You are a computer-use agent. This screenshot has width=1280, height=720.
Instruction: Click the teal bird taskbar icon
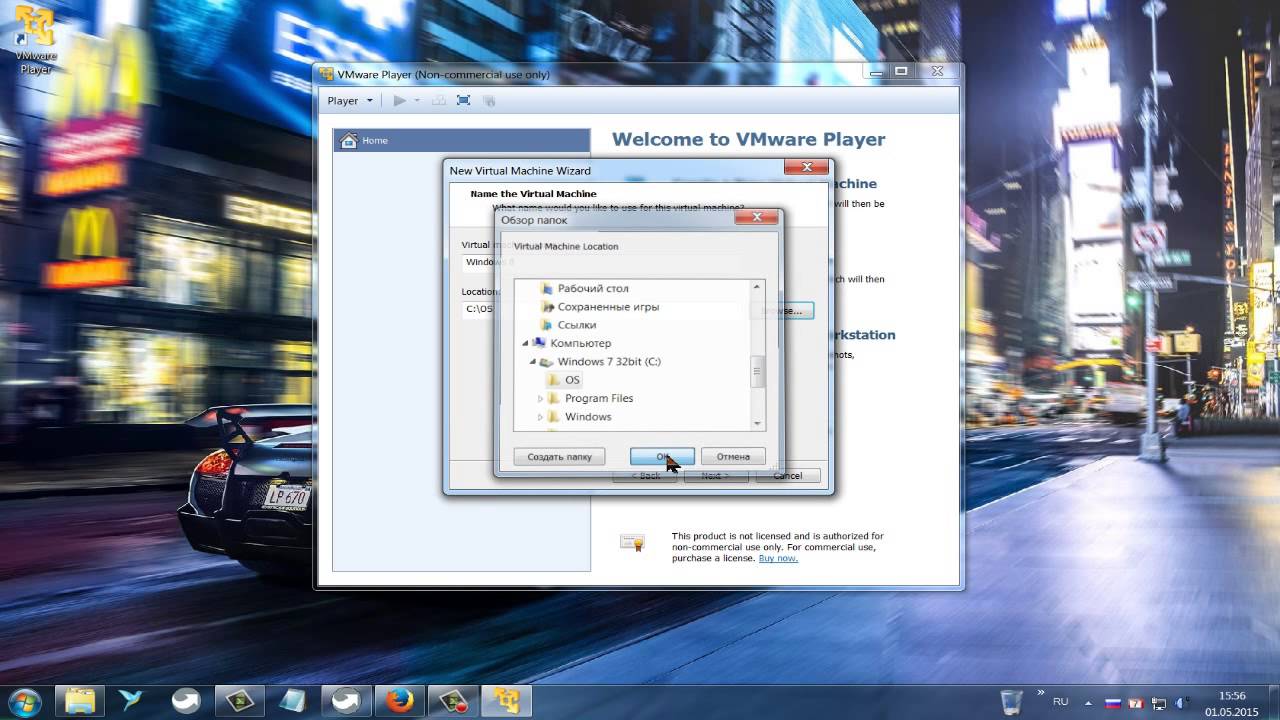131,700
